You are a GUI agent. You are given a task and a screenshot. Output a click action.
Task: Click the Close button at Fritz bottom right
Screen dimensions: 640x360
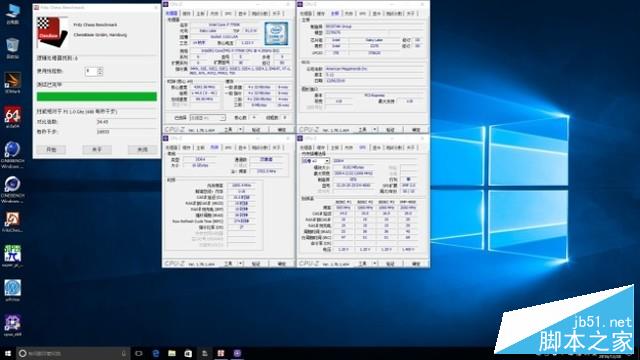pyautogui.click(x=142, y=149)
